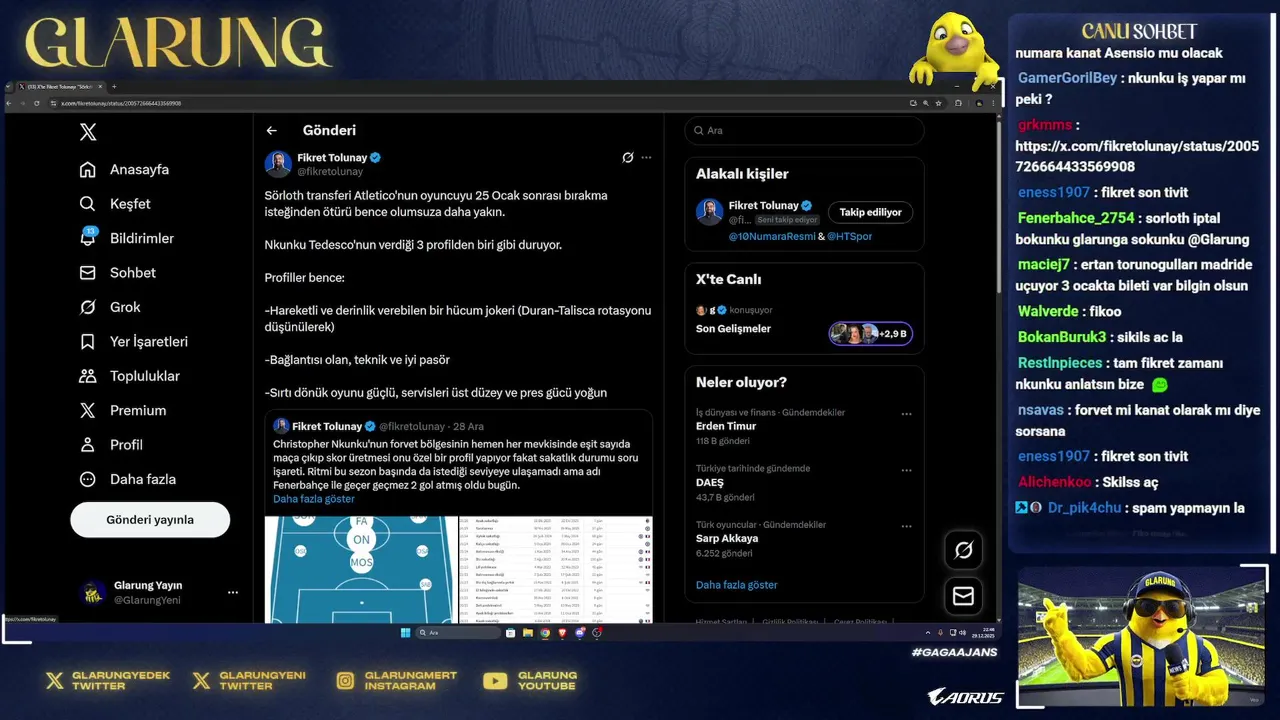Open Grok from the sidebar
Screen dimensions: 1280x720
pyautogui.click(x=110, y=307)
